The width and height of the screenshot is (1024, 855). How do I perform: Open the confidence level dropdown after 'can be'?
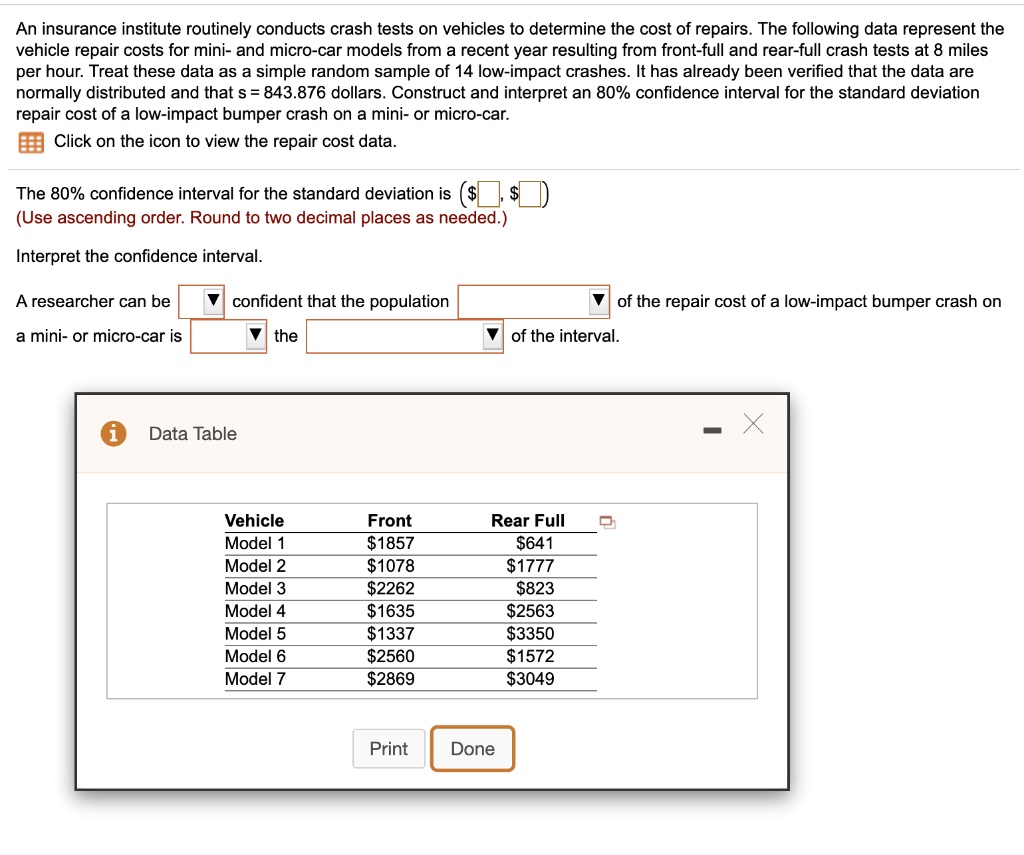click(202, 301)
